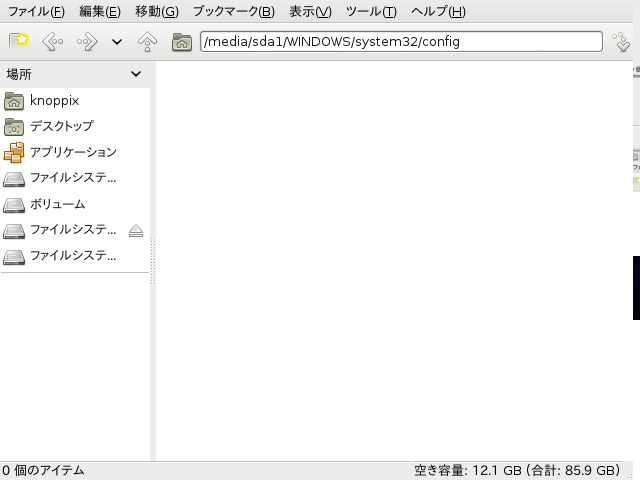Open the ヘルプ(H) menu
This screenshot has width=640, height=480.
[438, 11]
